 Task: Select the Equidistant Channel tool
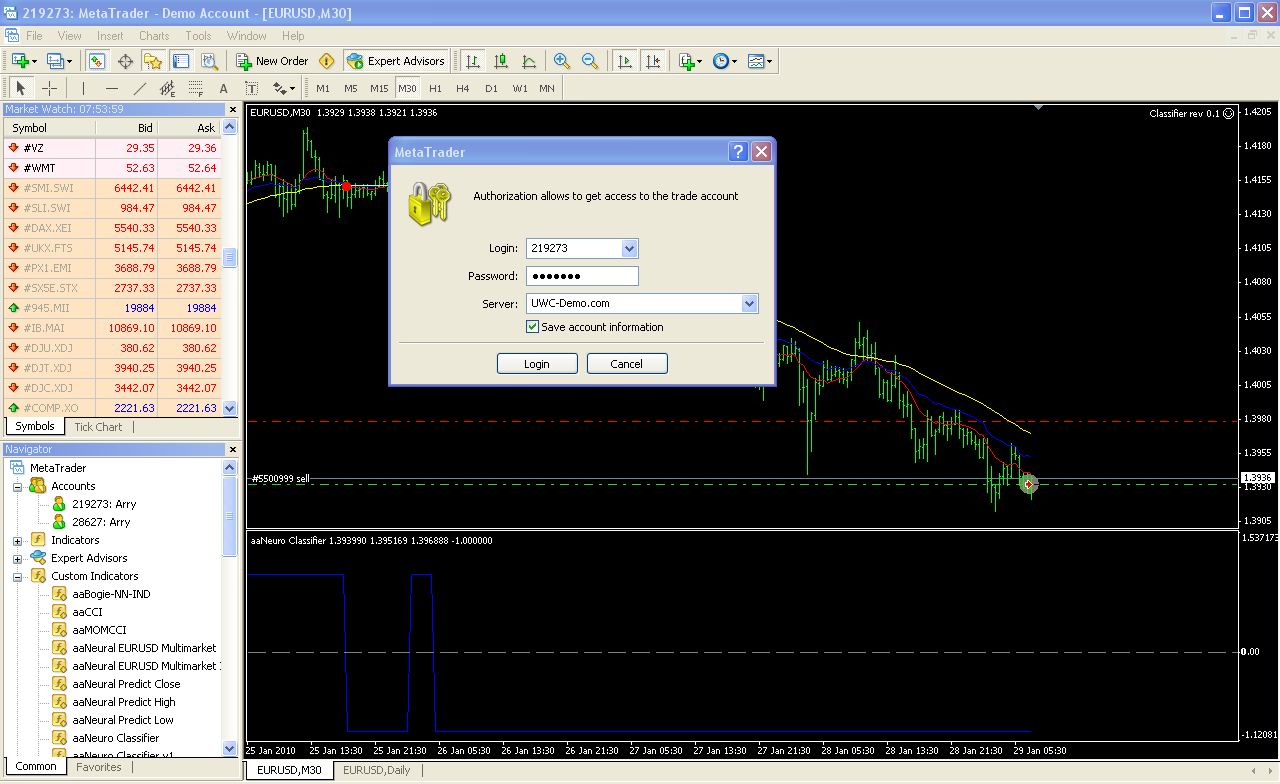pyautogui.click(x=168, y=88)
